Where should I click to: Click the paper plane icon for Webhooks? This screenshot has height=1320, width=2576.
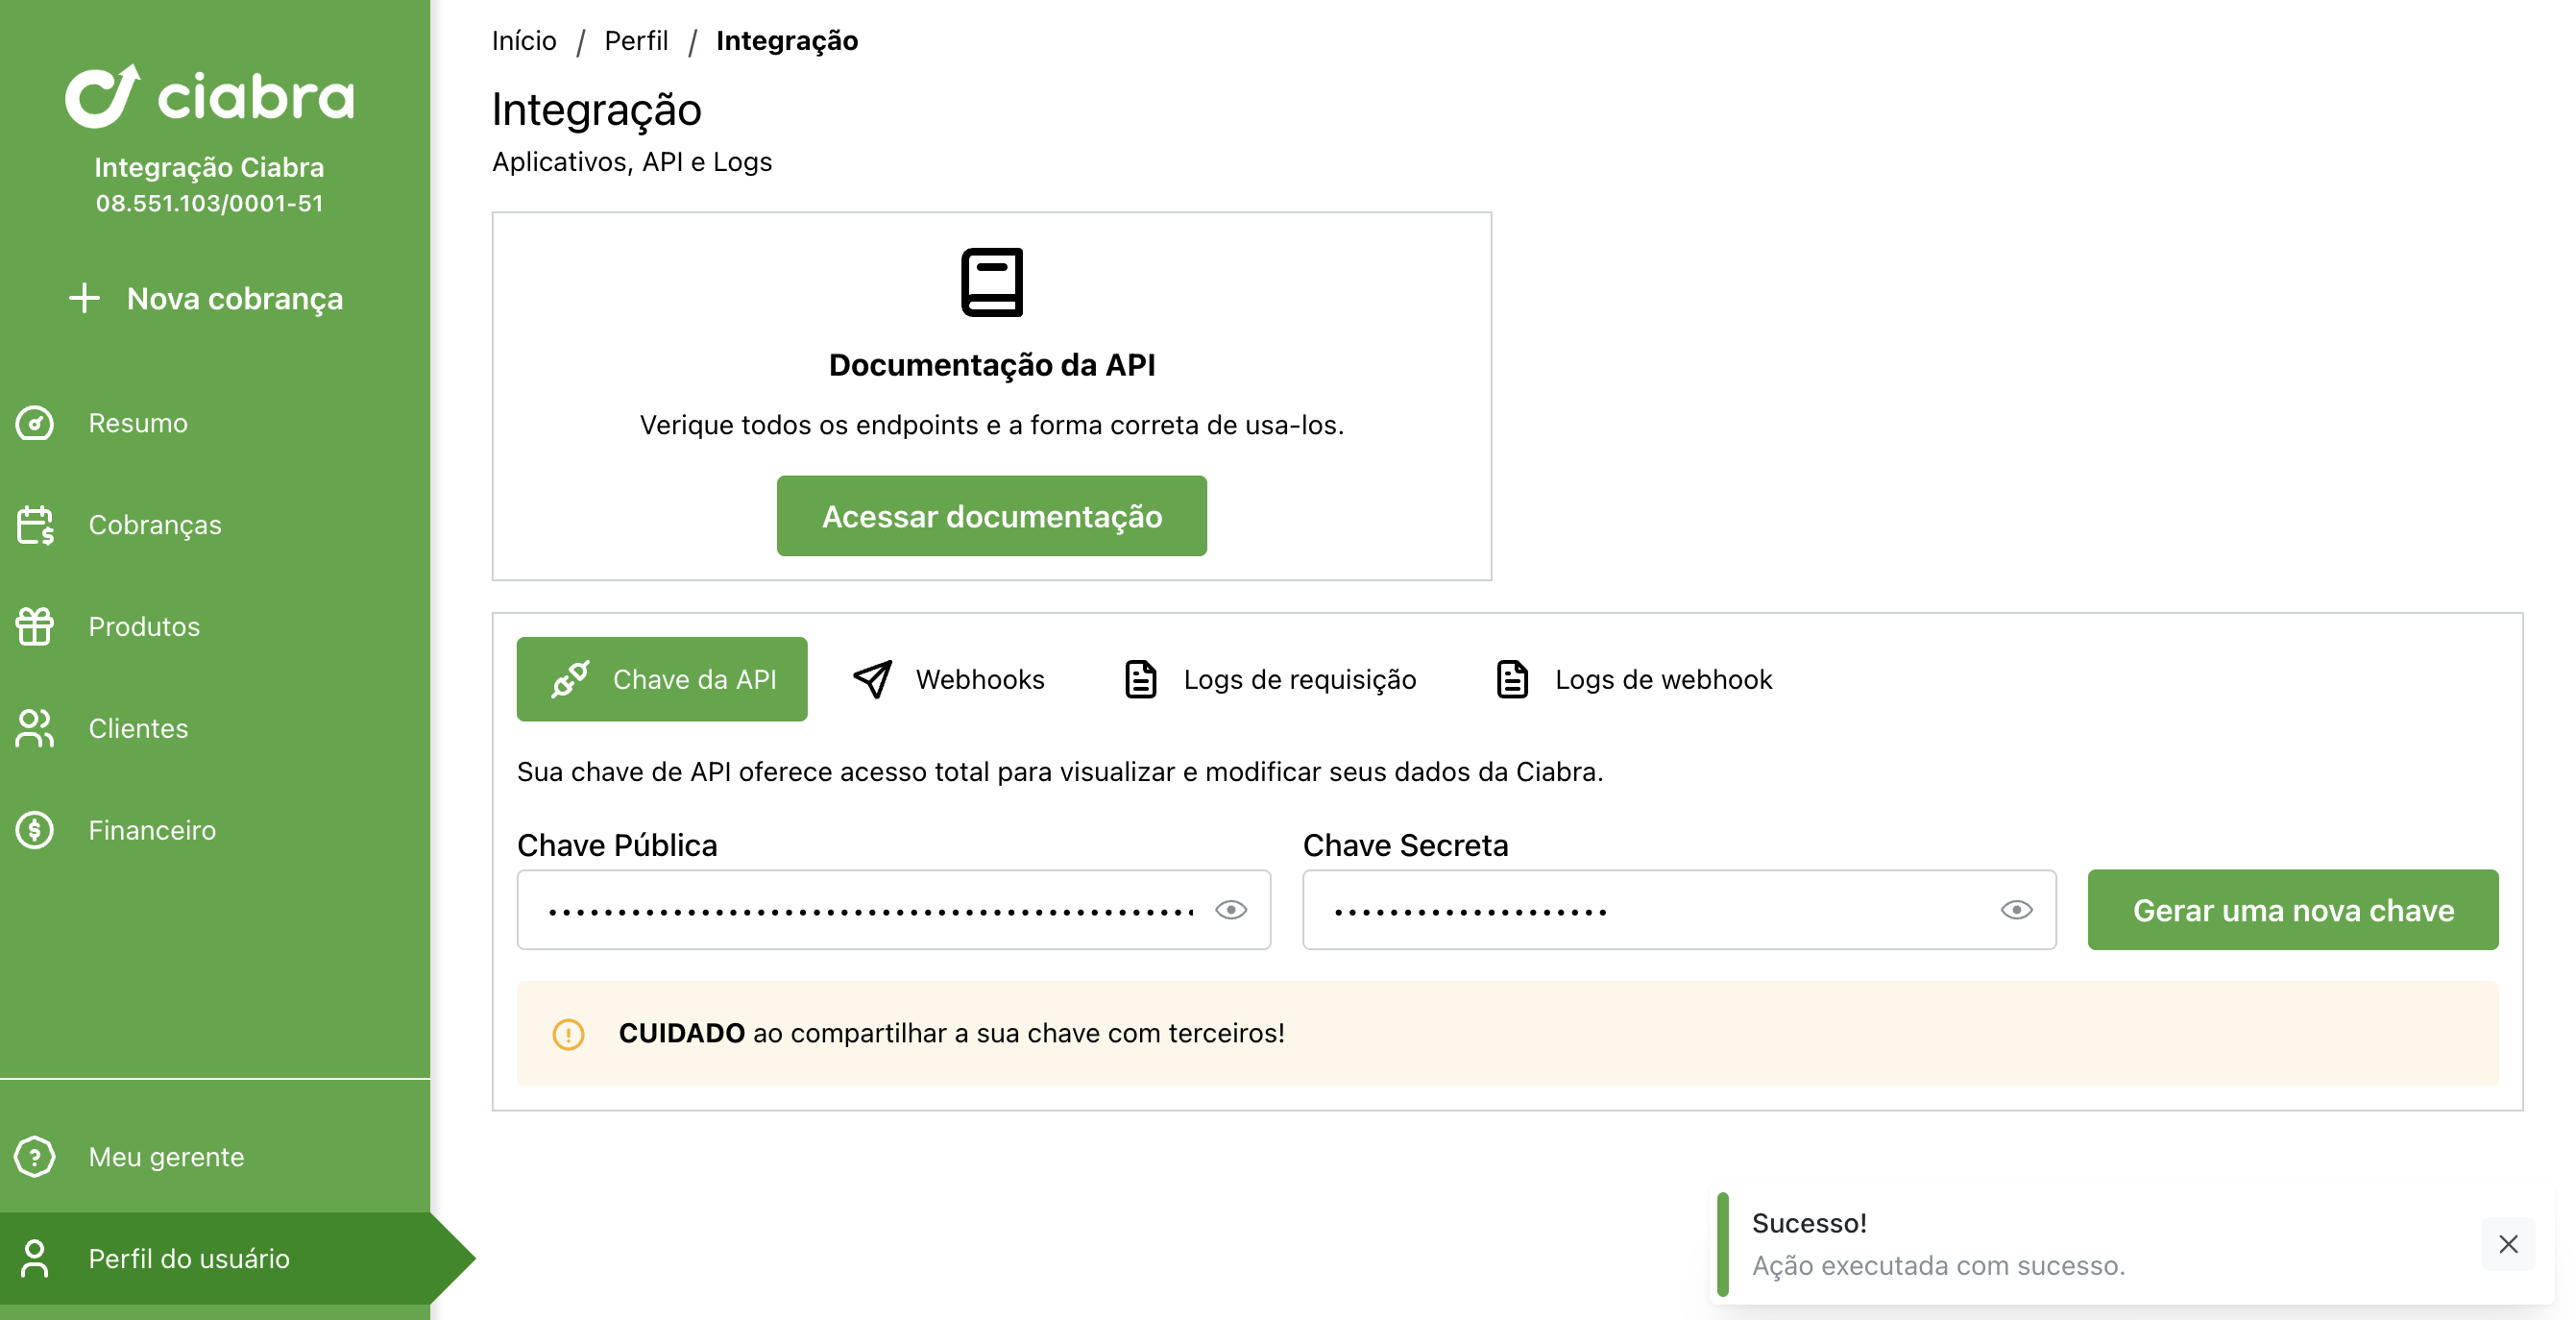click(873, 679)
